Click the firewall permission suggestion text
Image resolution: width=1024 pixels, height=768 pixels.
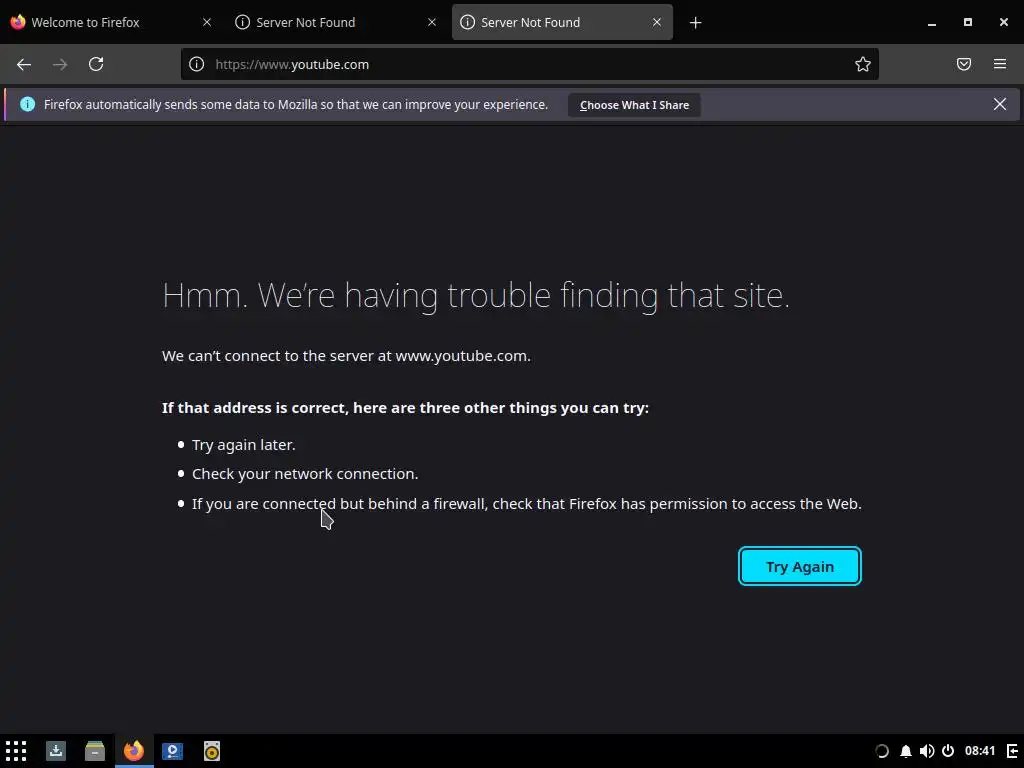[x=526, y=504]
